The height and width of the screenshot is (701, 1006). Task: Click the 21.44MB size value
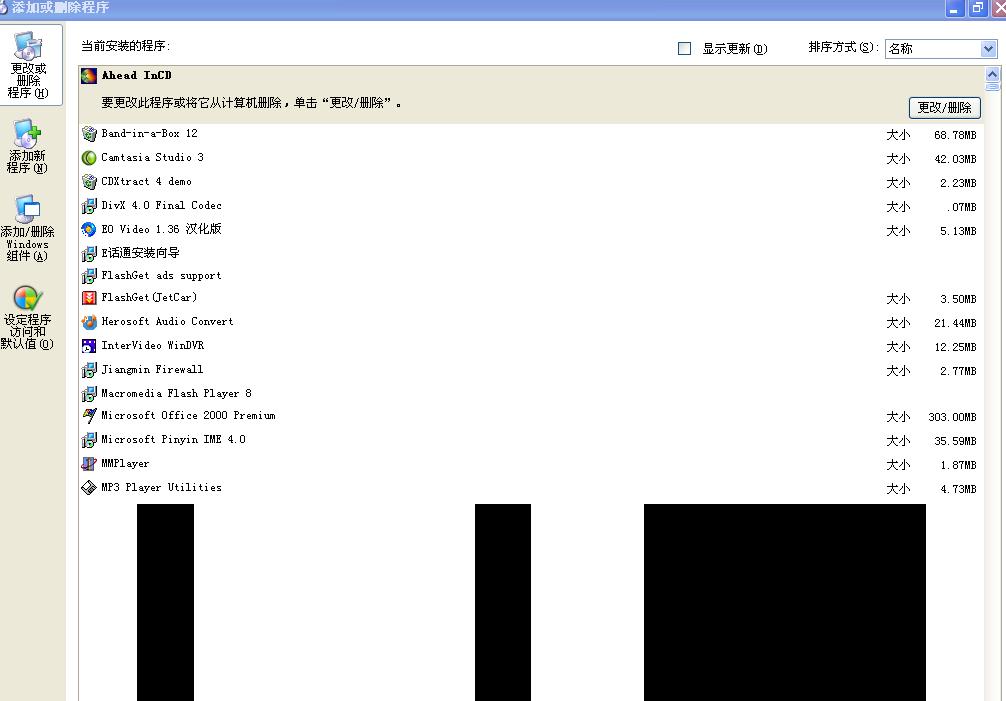(x=955, y=323)
